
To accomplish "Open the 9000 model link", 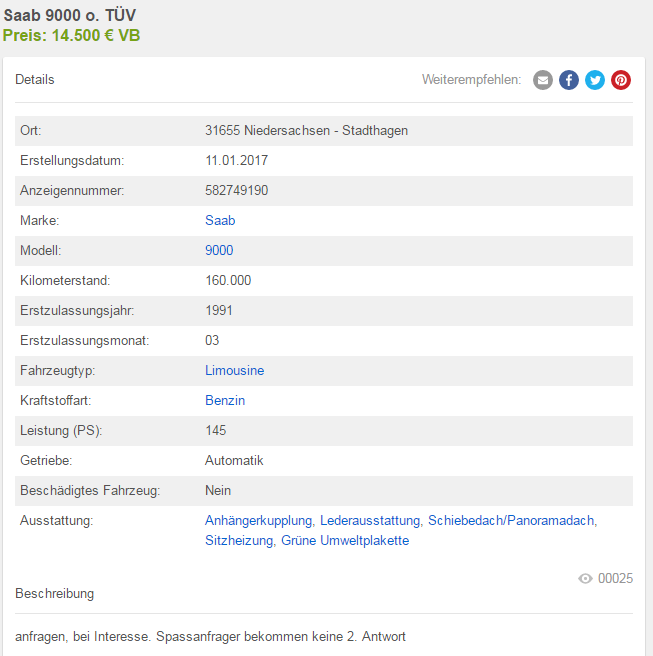I will pyautogui.click(x=219, y=250).
